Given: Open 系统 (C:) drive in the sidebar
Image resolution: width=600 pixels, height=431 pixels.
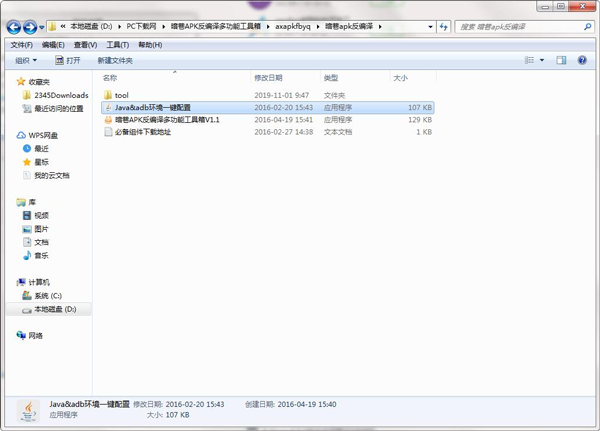Looking at the screenshot, I should (48, 296).
